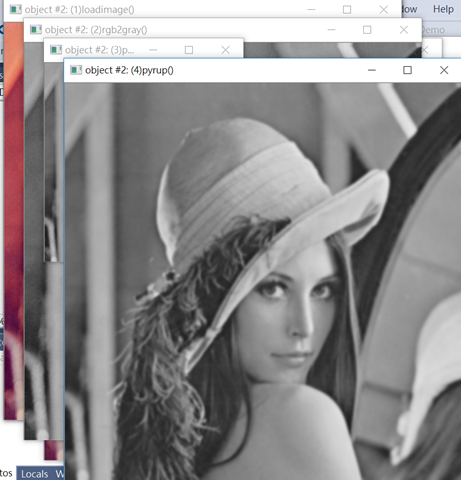Bring the loadimage() window to front via title
Screen dimensions: 461x480
79,10
